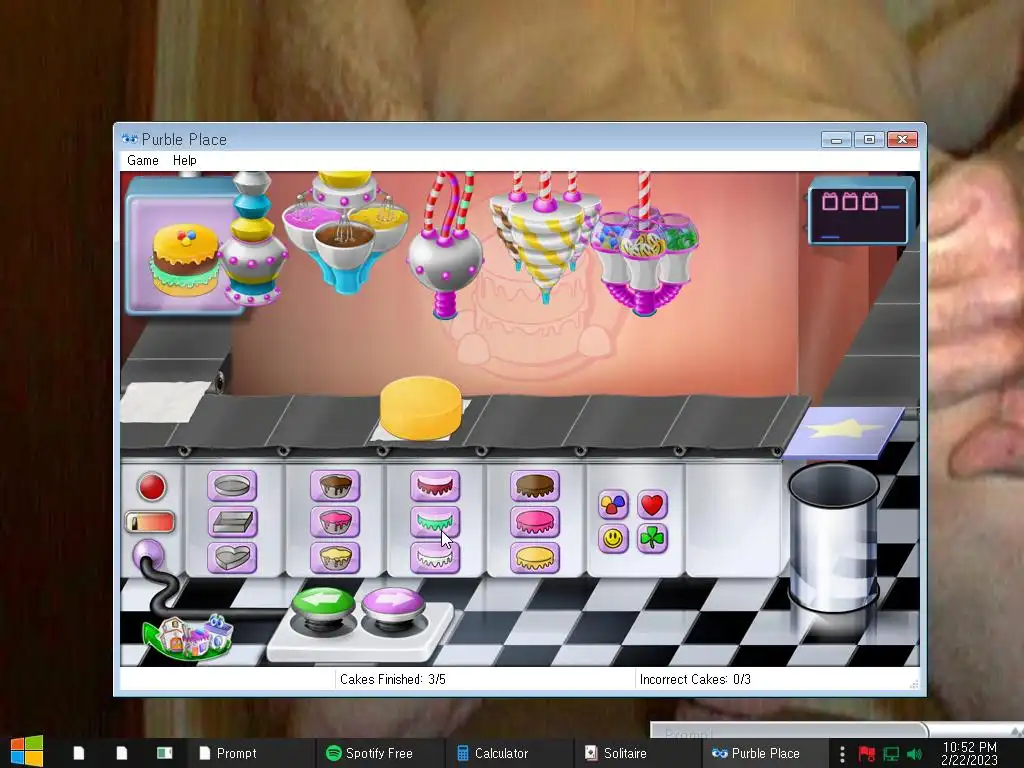1024x768 pixels.
Task: Open Windows Start menu
Action: coord(27,752)
